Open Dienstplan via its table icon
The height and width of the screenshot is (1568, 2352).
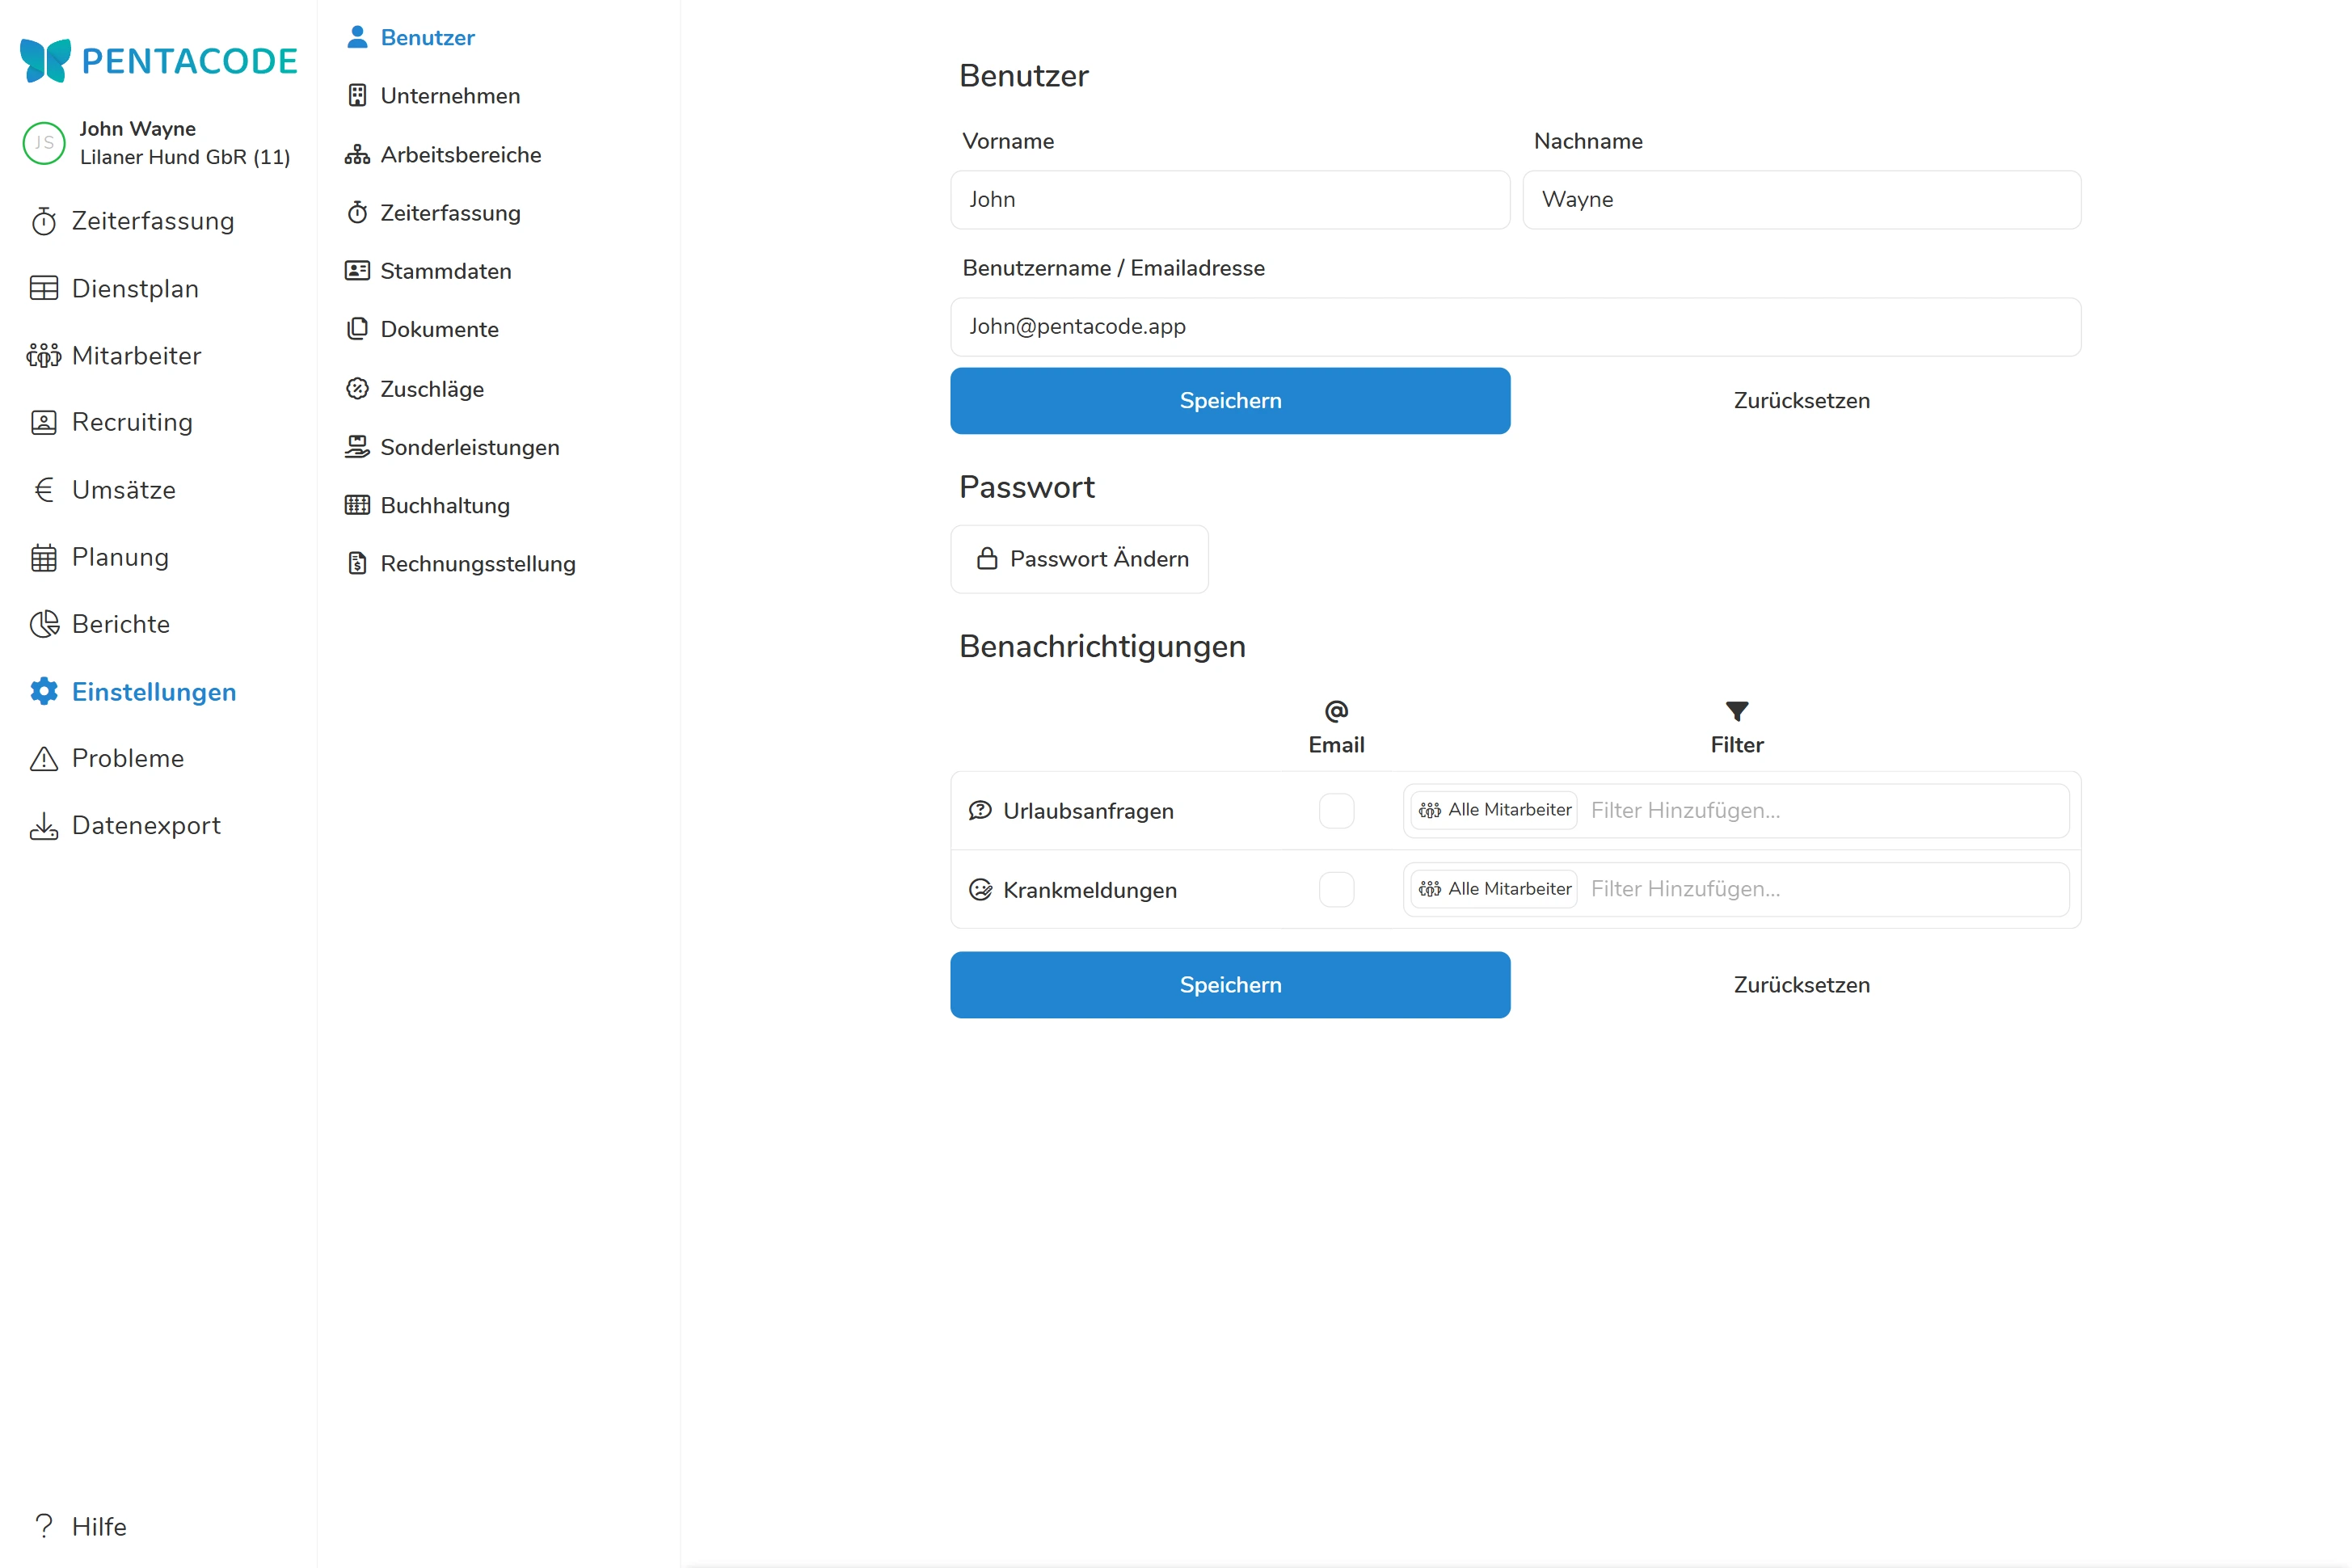click(44, 288)
